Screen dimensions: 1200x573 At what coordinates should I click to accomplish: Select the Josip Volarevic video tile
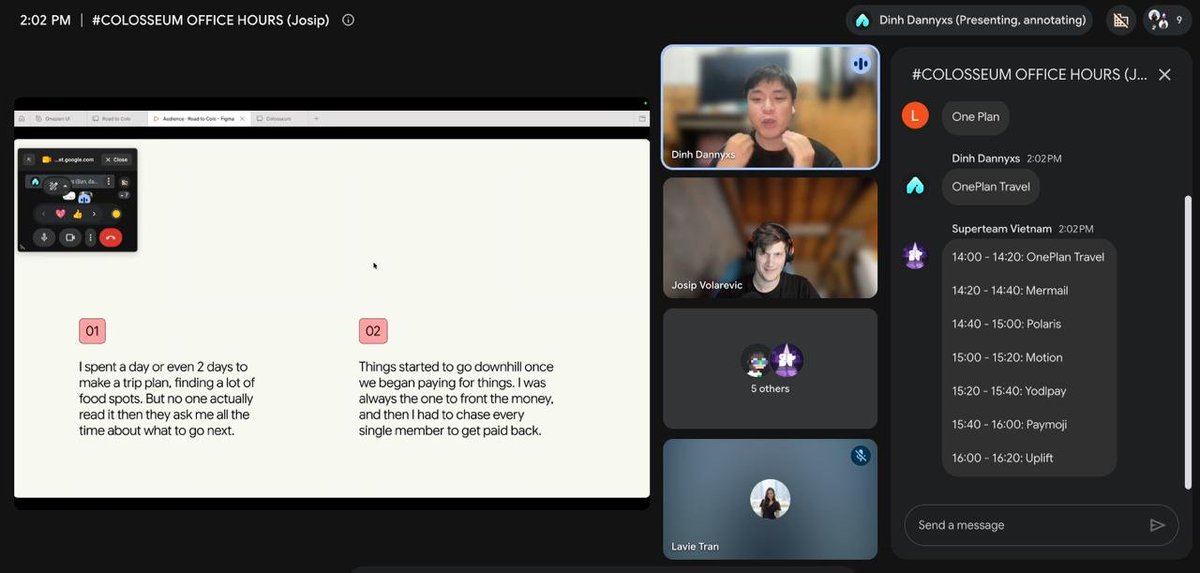(770, 238)
